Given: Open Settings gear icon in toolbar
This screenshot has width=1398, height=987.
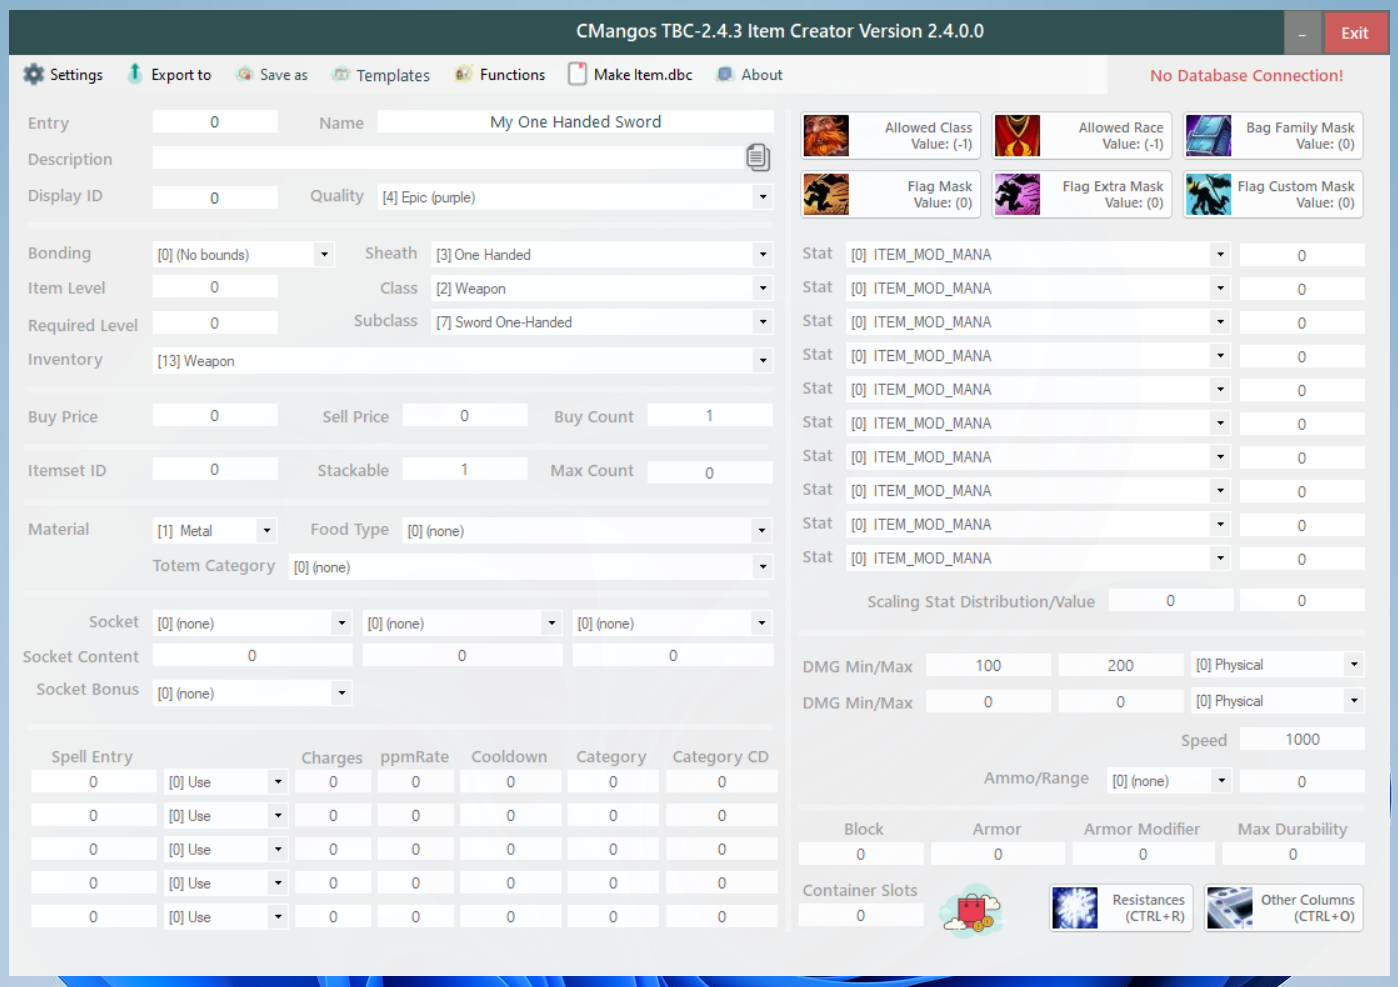Looking at the screenshot, I should [x=34, y=74].
